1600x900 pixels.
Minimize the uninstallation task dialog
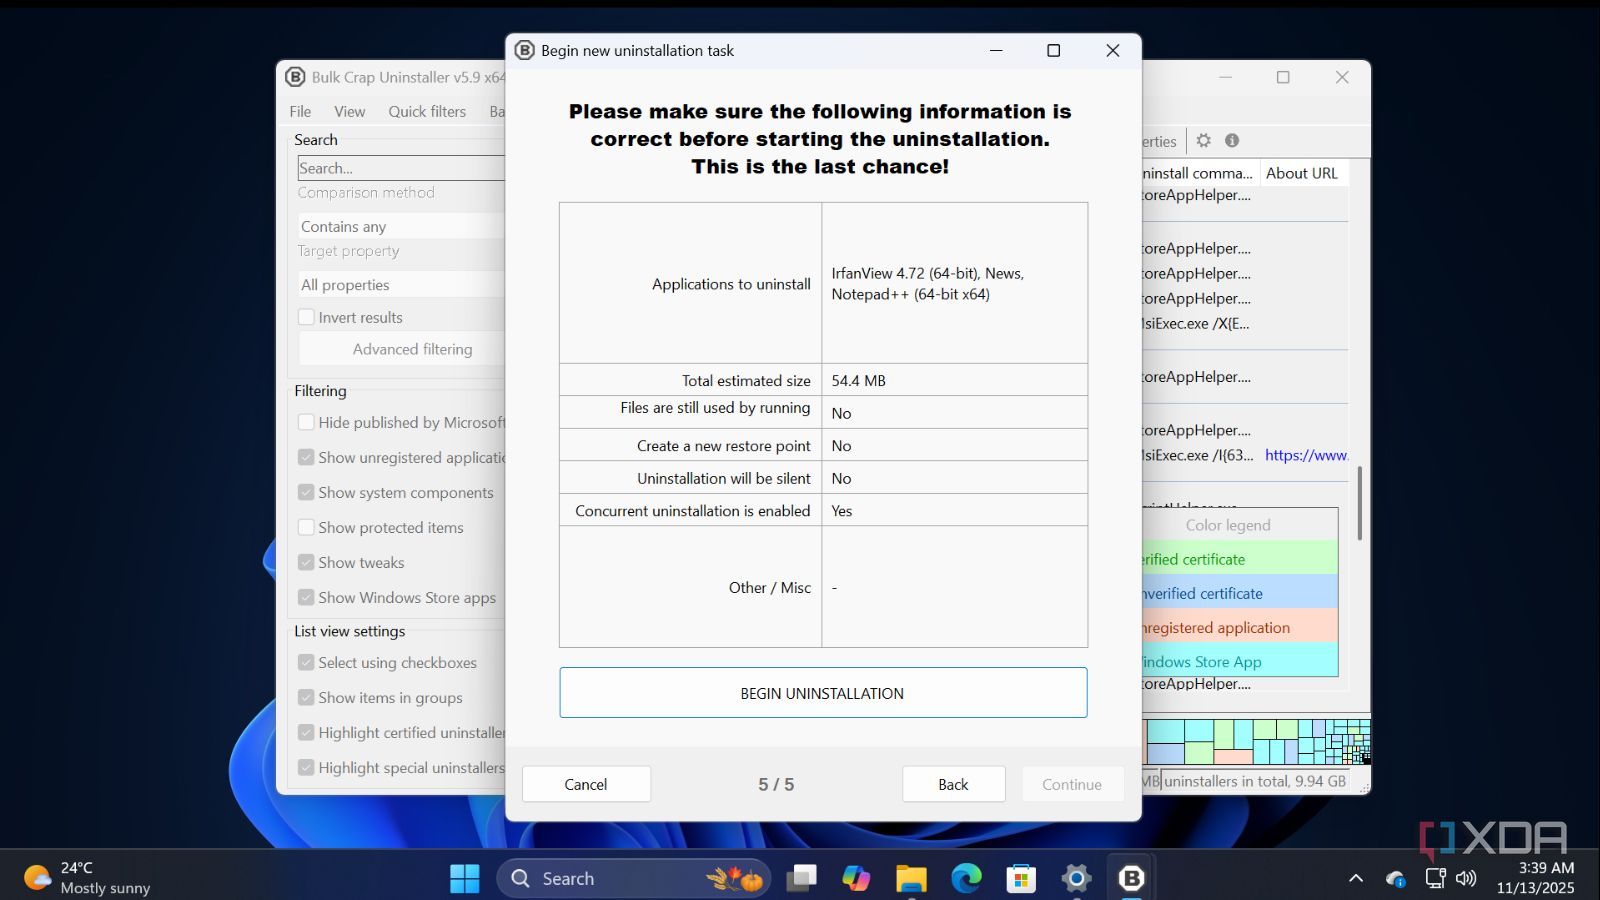coord(996,50)
